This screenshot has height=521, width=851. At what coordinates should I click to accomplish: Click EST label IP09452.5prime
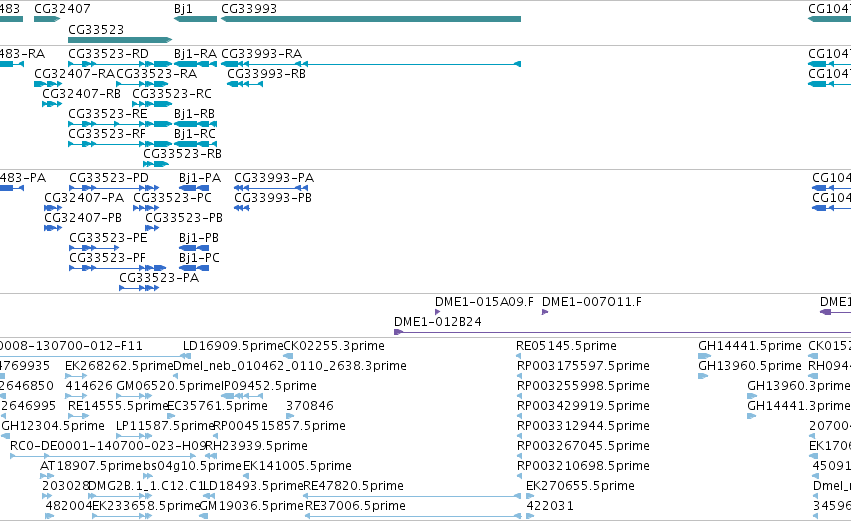[269, 386]
